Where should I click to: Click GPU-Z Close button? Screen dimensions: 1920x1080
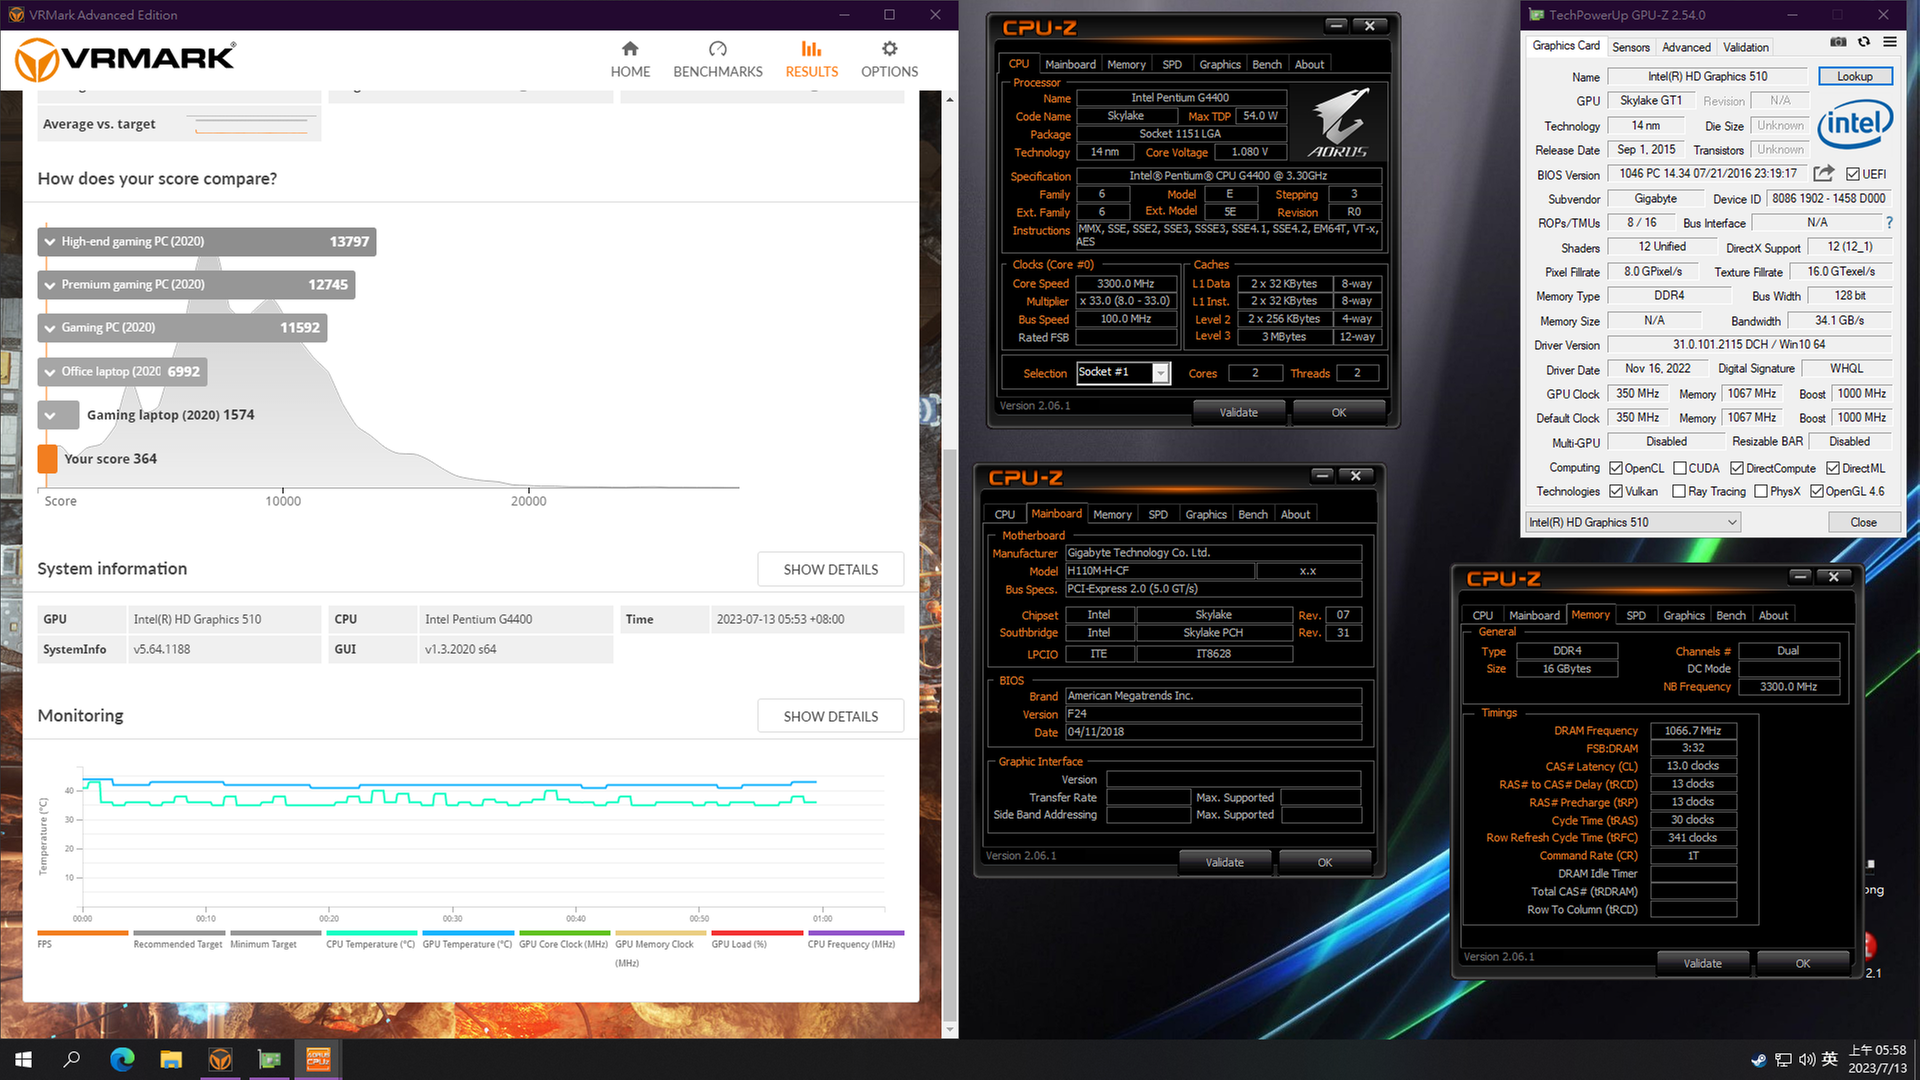(1863, 522)
